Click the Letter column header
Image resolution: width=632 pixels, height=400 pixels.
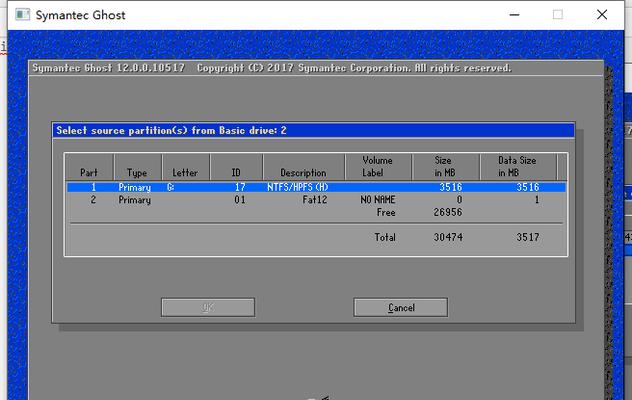[185, 167]
